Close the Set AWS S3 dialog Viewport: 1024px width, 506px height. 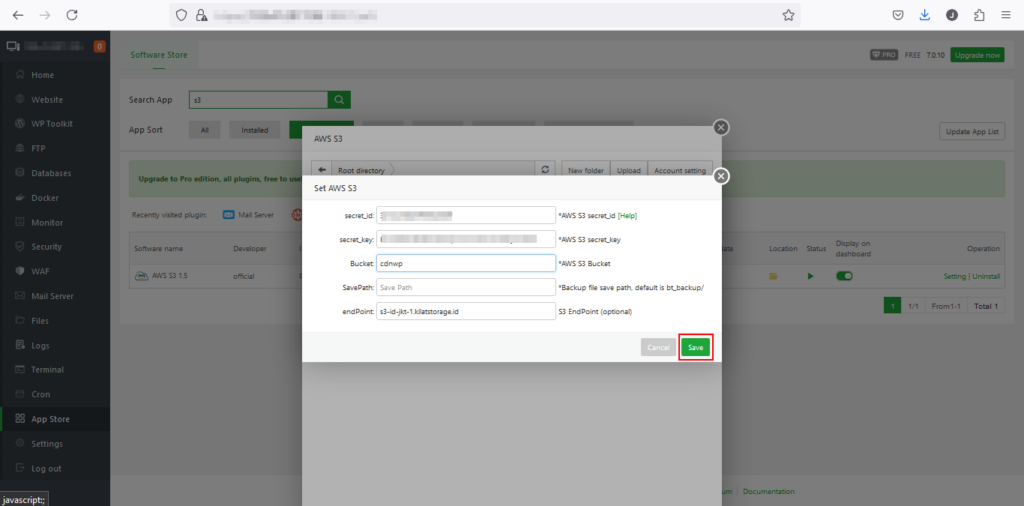721,176
